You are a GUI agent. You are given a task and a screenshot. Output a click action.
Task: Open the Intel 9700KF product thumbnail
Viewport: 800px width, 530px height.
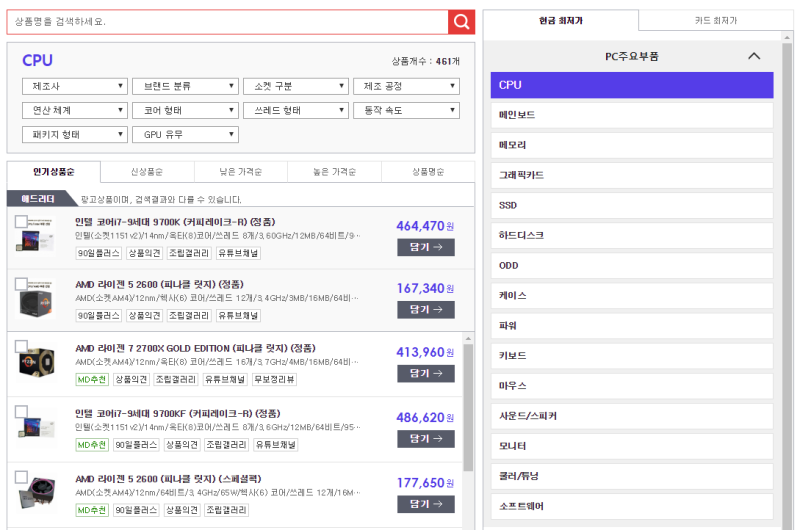click(x=36, y=426)
